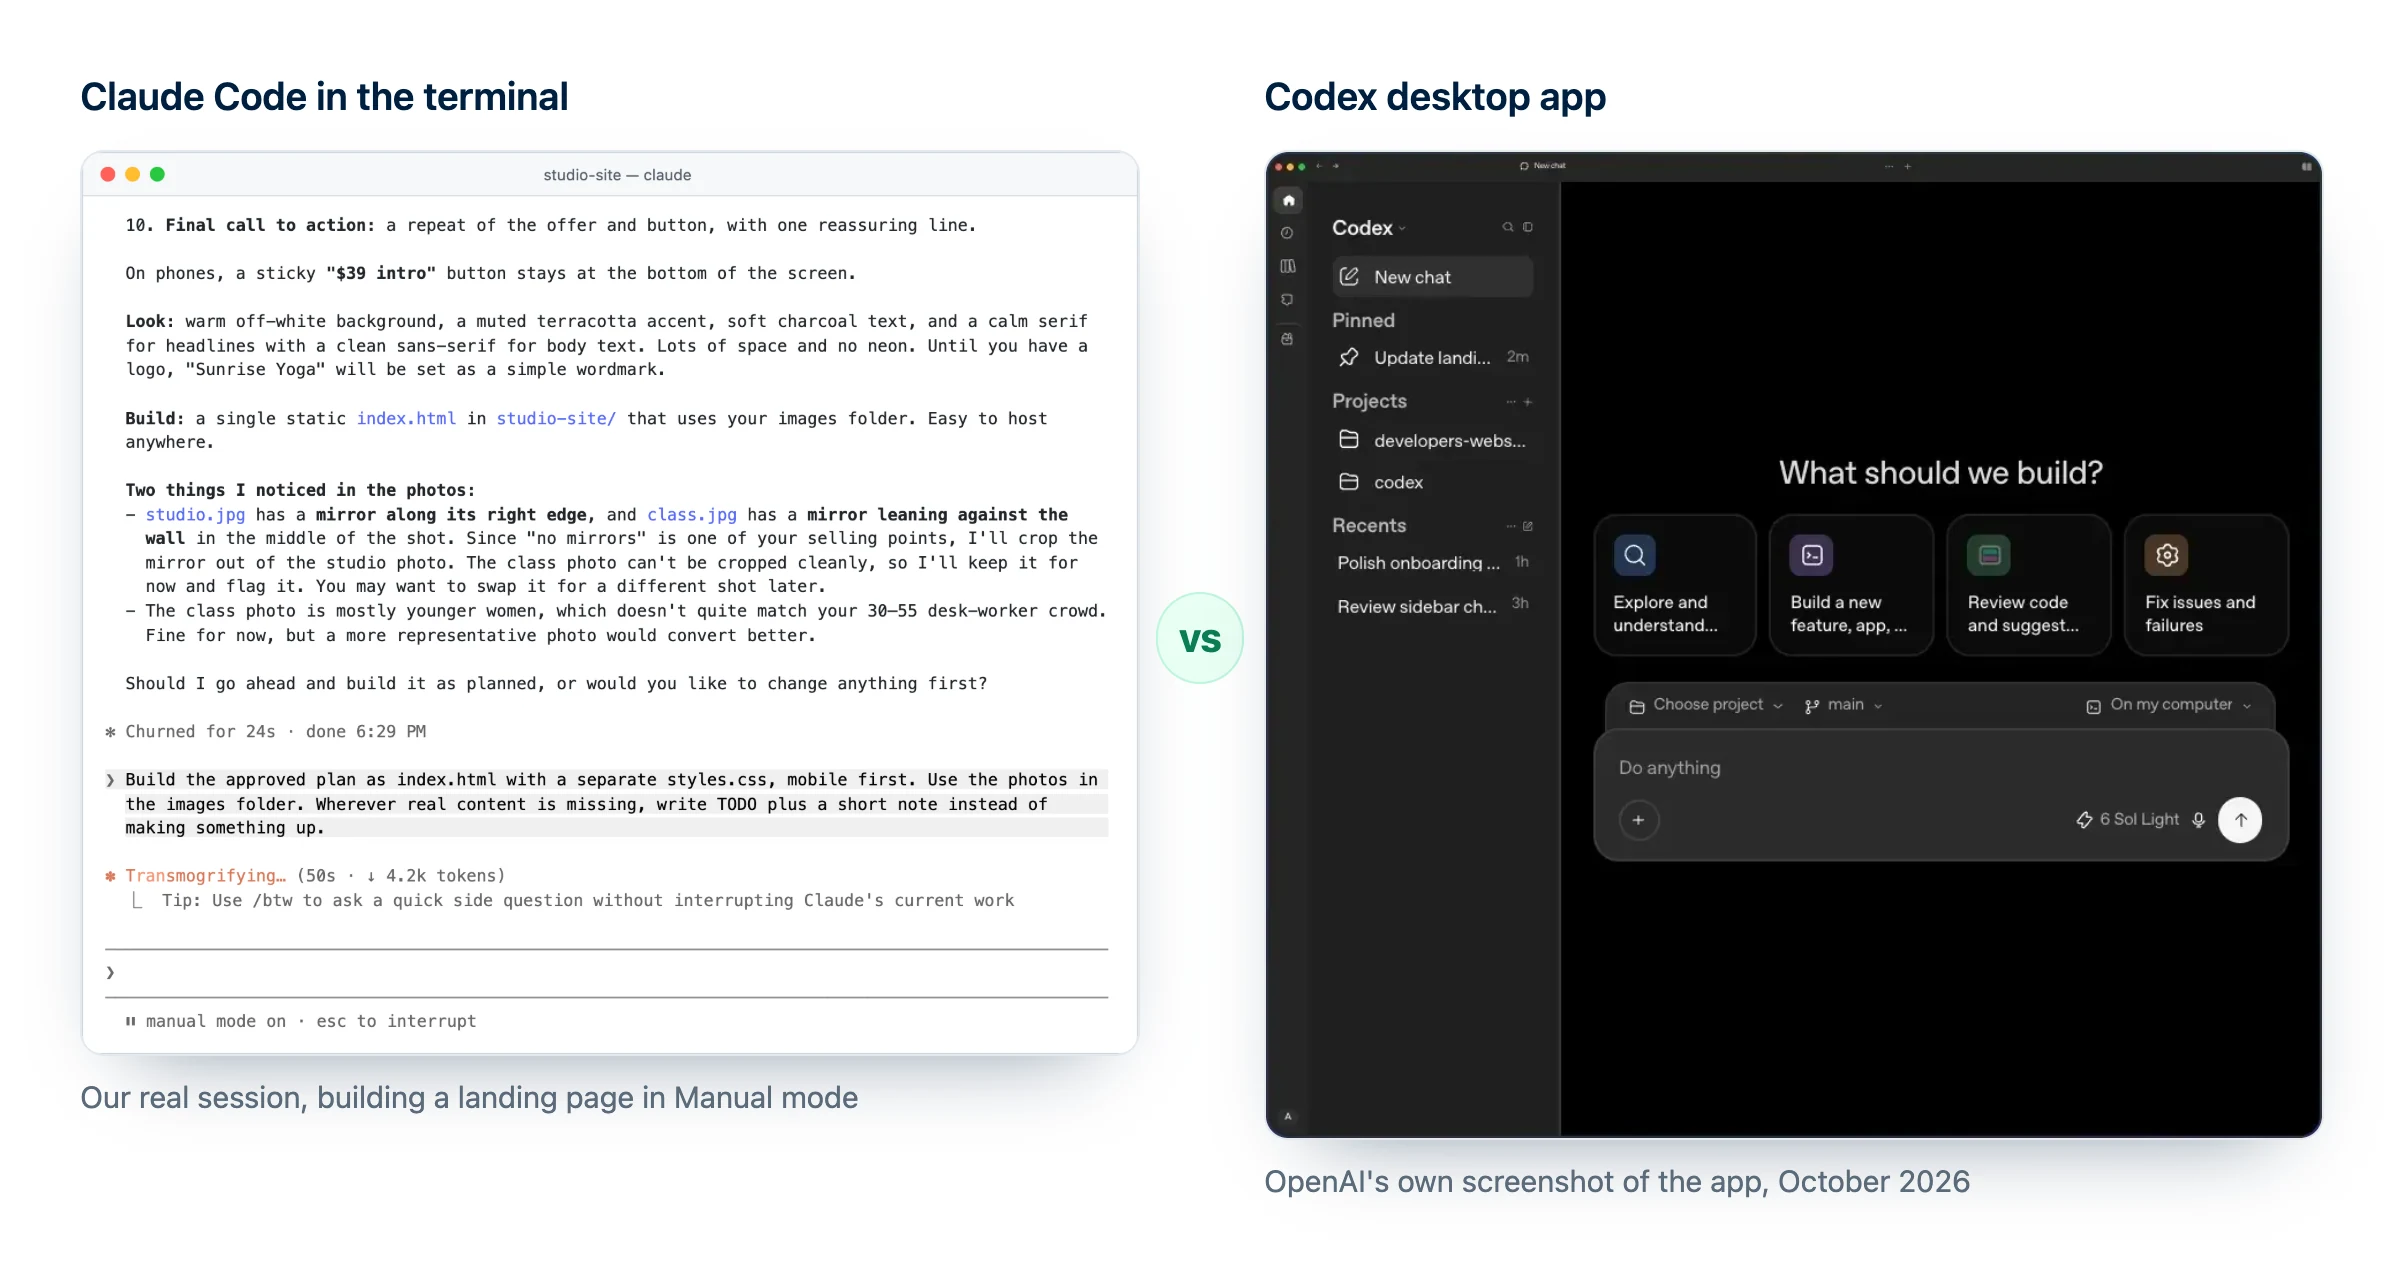Click the plus icon in Projects header
The width and height of the screenshot is (2400, 1282).
1528,402
